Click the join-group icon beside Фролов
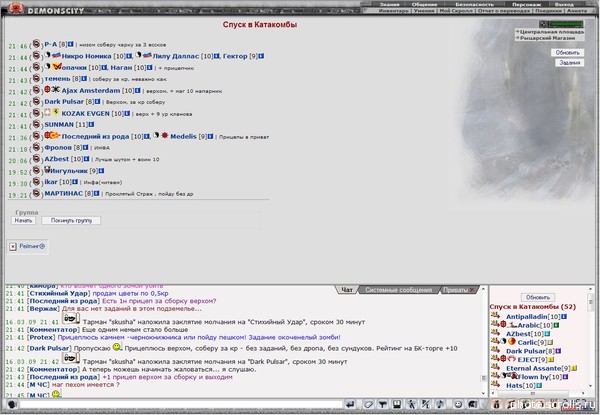600x415 pixels. pos(36,147)
